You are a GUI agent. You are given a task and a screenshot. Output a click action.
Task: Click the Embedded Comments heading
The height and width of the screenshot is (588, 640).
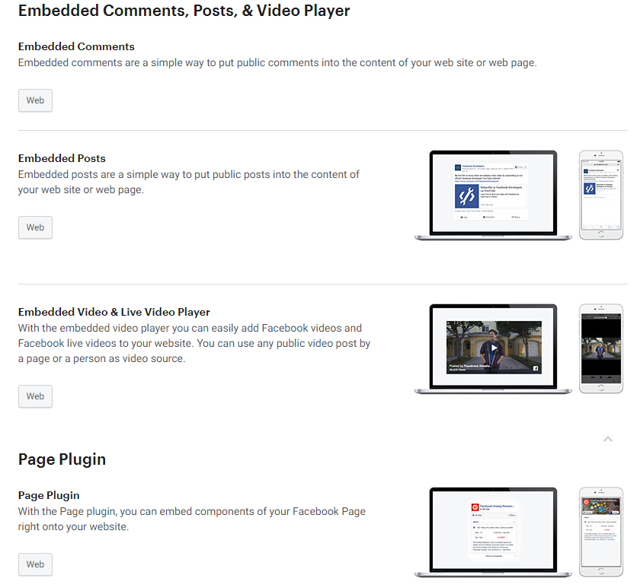pos(76,47)
